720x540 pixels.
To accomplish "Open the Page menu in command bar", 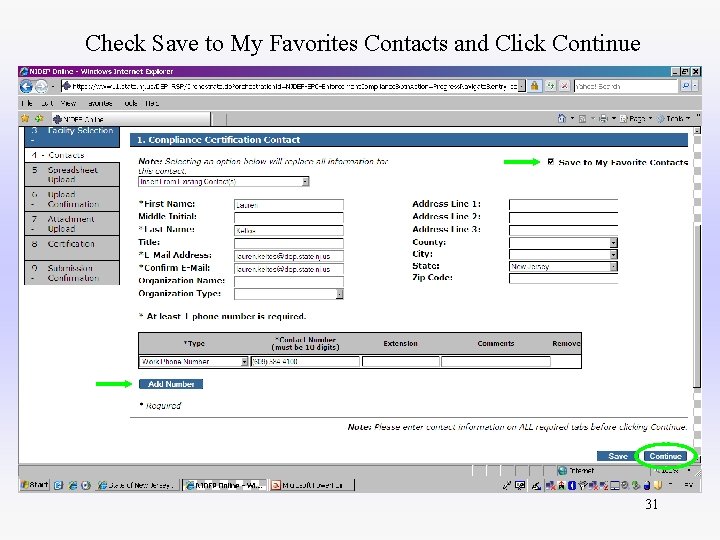I will tap(636, 118).
